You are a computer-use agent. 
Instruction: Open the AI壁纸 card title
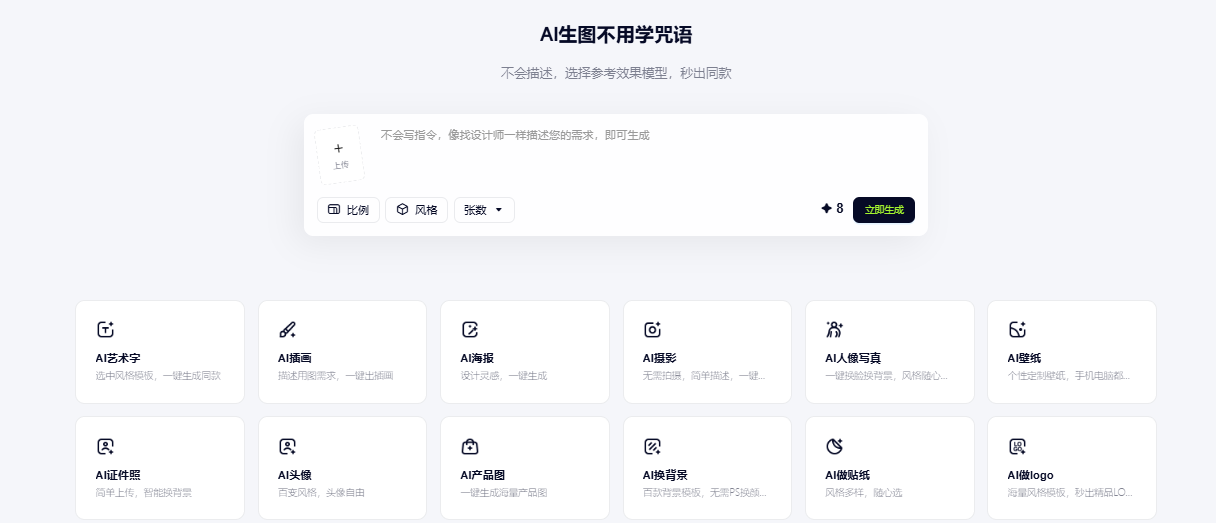1024,358
